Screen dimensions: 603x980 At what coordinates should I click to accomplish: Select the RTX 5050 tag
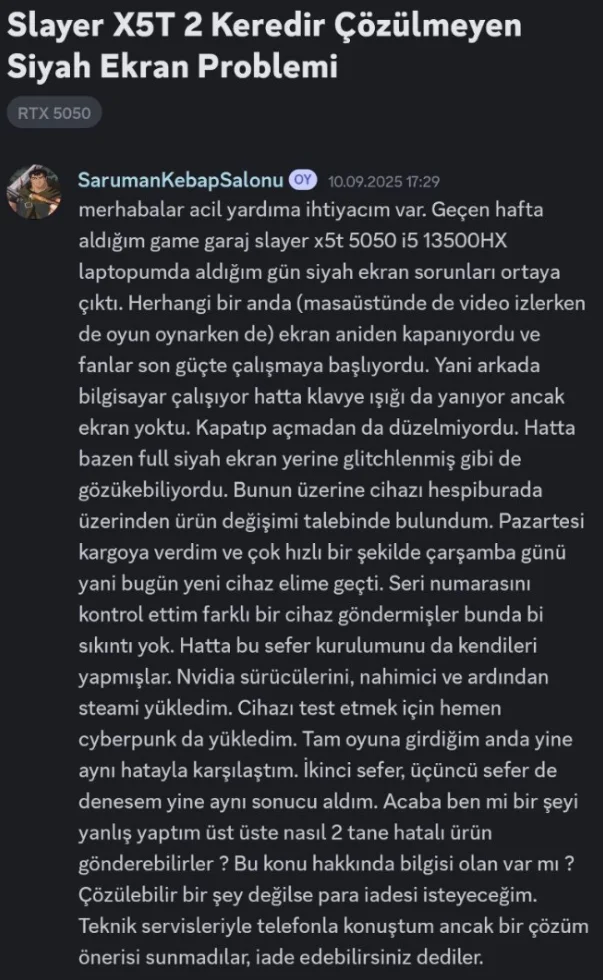pos(54,113)
